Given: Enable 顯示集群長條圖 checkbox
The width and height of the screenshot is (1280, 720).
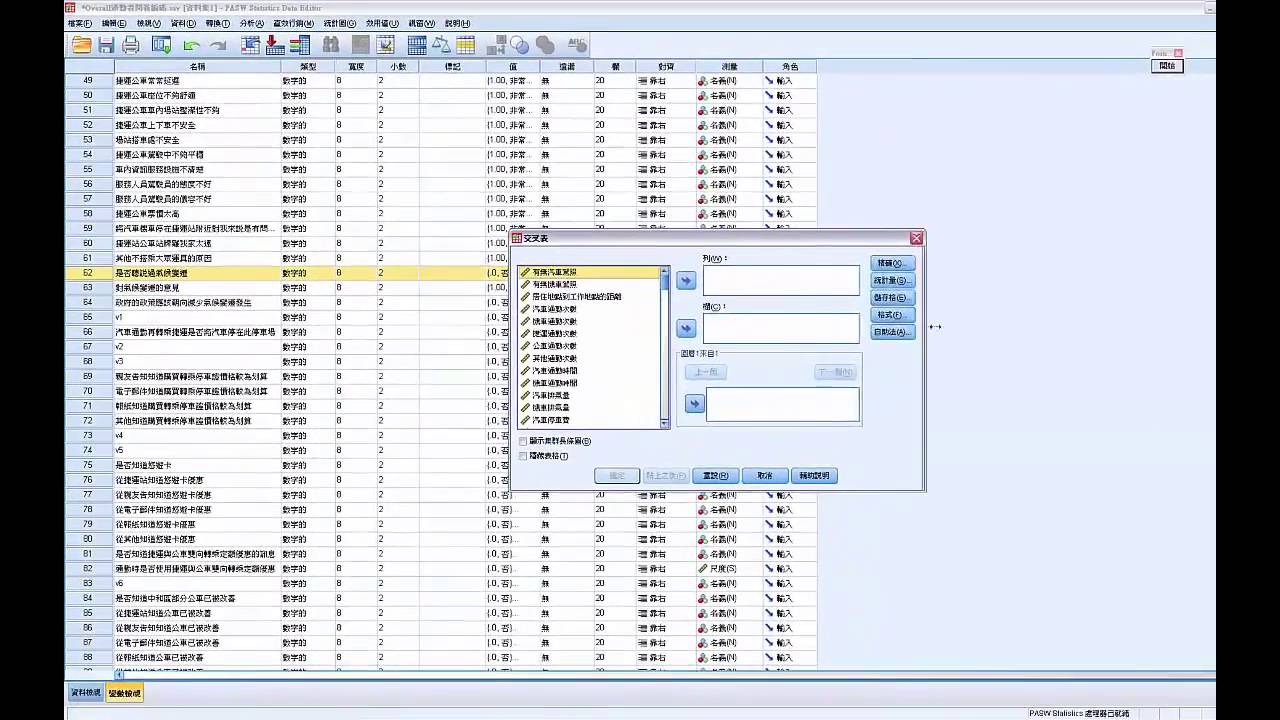Looking at the screenshot, I should (x=523, y=441).
